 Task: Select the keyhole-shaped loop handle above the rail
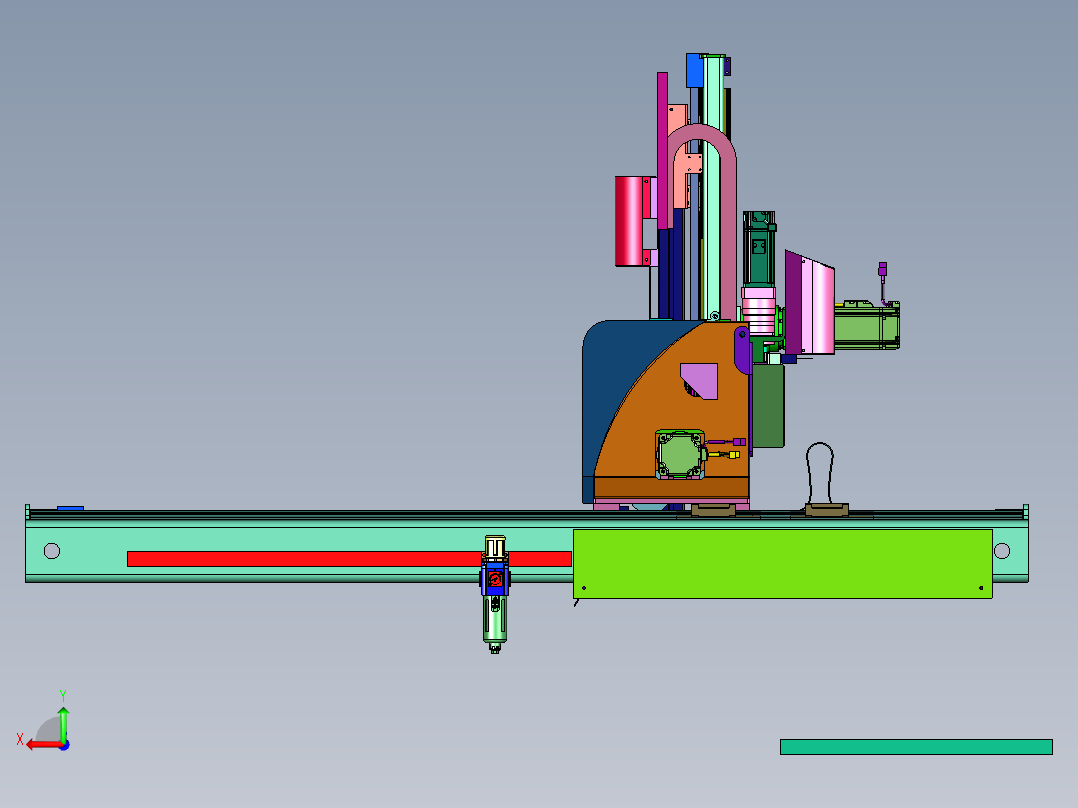tap(820, 474)
